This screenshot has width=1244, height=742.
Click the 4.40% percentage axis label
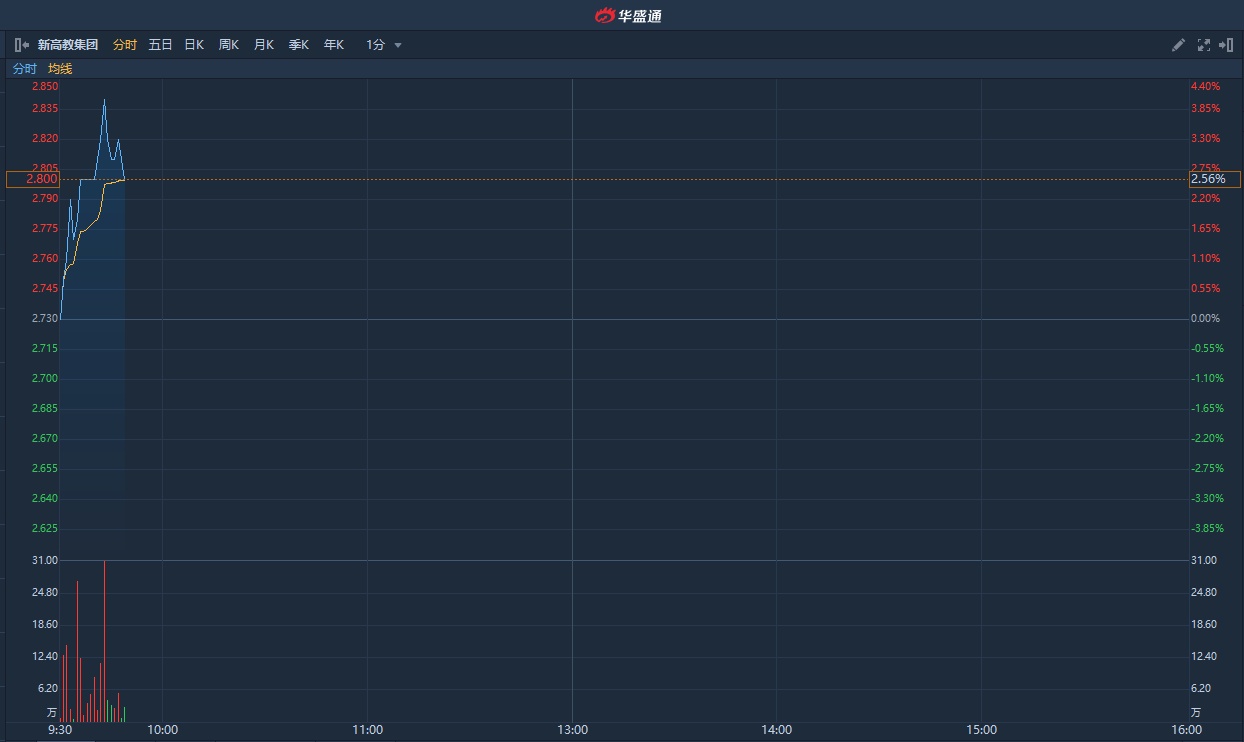(x=1205, y=86)
